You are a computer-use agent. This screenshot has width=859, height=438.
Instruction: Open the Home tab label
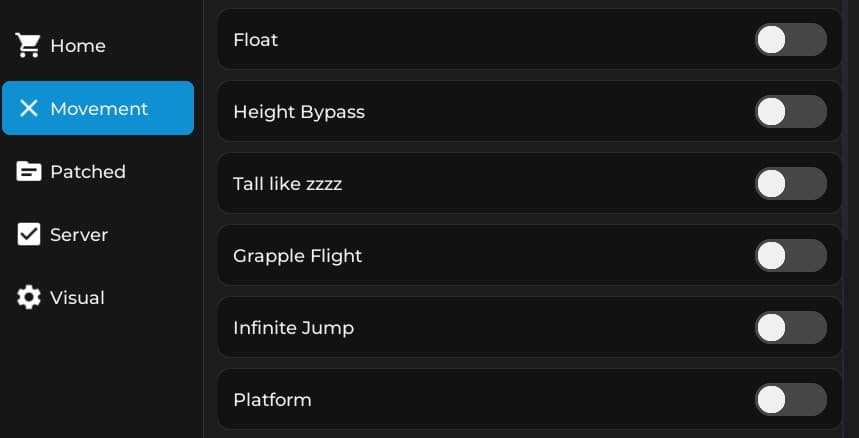(78, 46)
